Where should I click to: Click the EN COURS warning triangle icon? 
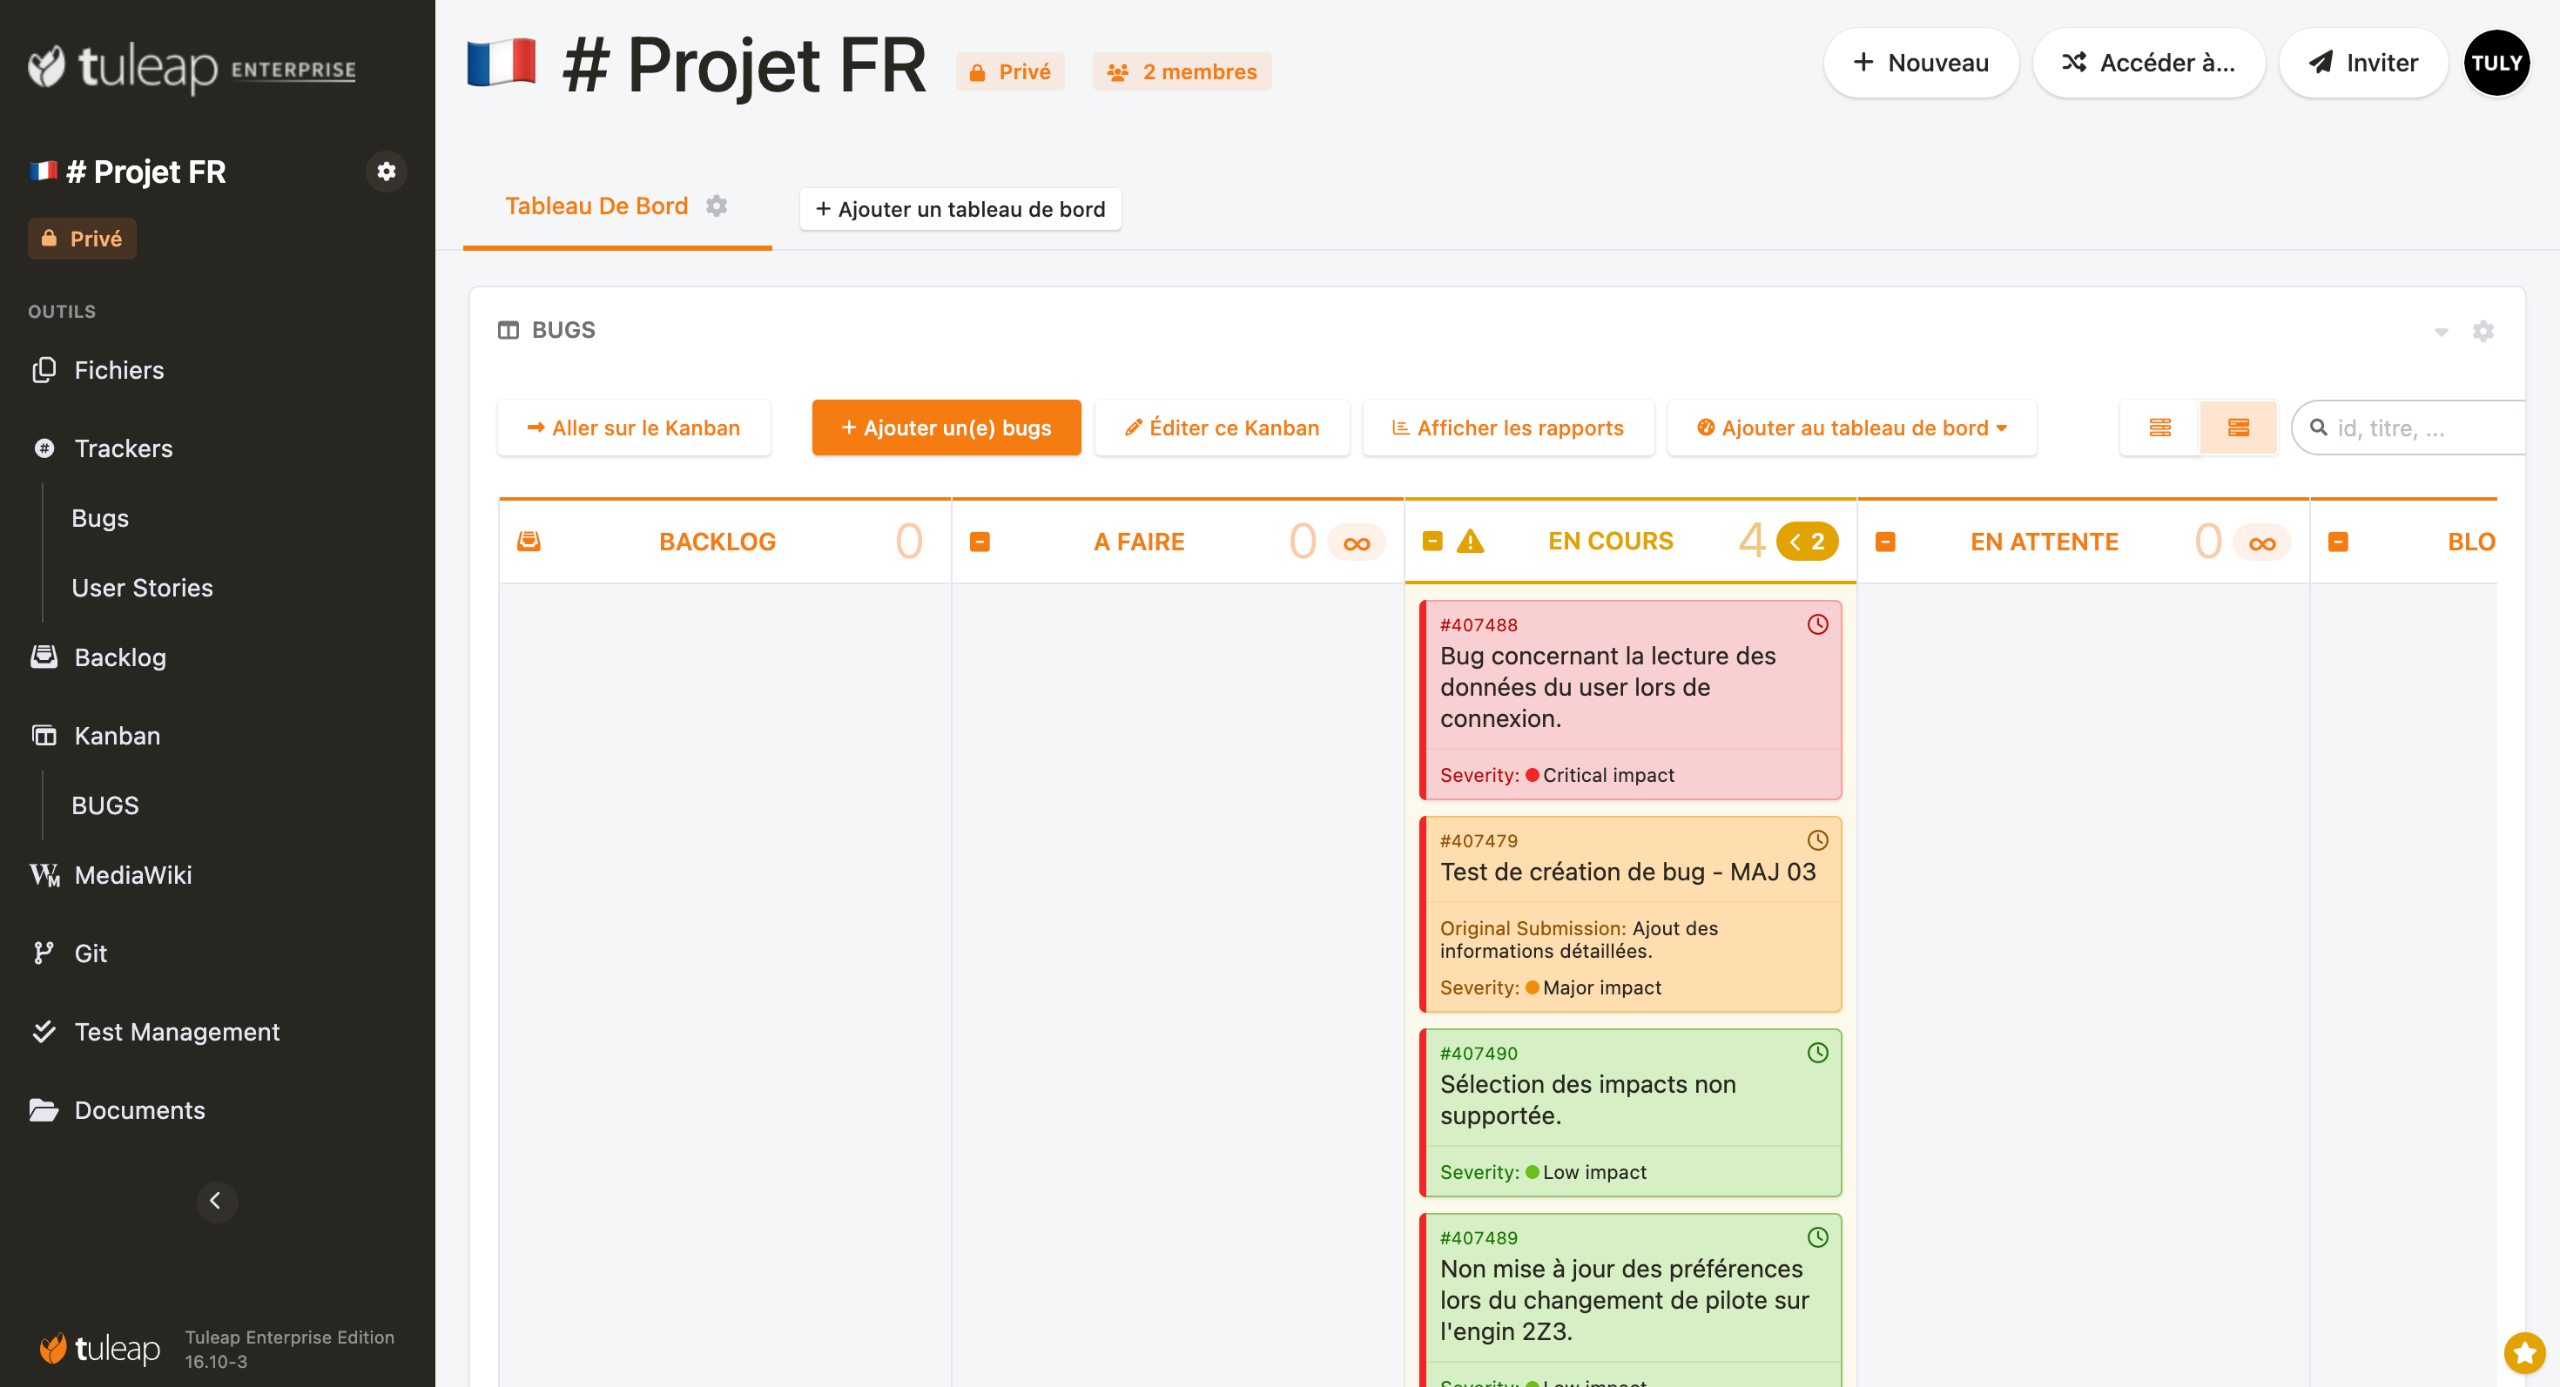(x=1470, y=542)
